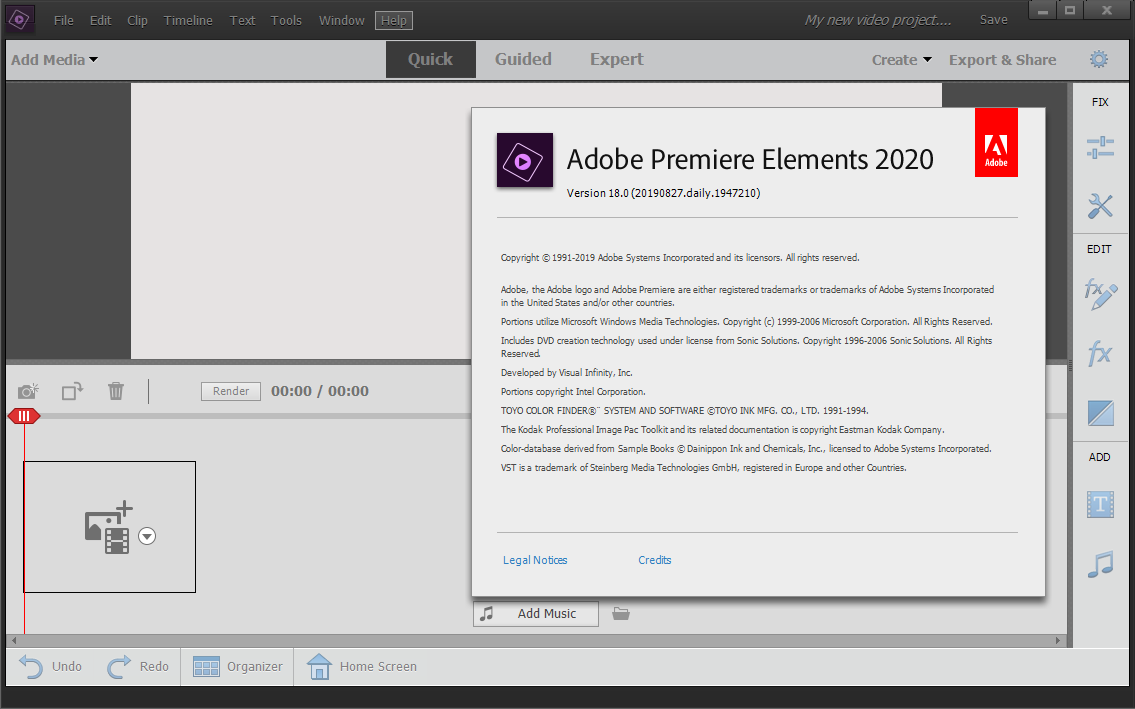The width and height of the screenshot is (1135, 709).
Task: Open the Adjustments sliders panel icon
Action: pyautogui.click(x=1100, y=147)
